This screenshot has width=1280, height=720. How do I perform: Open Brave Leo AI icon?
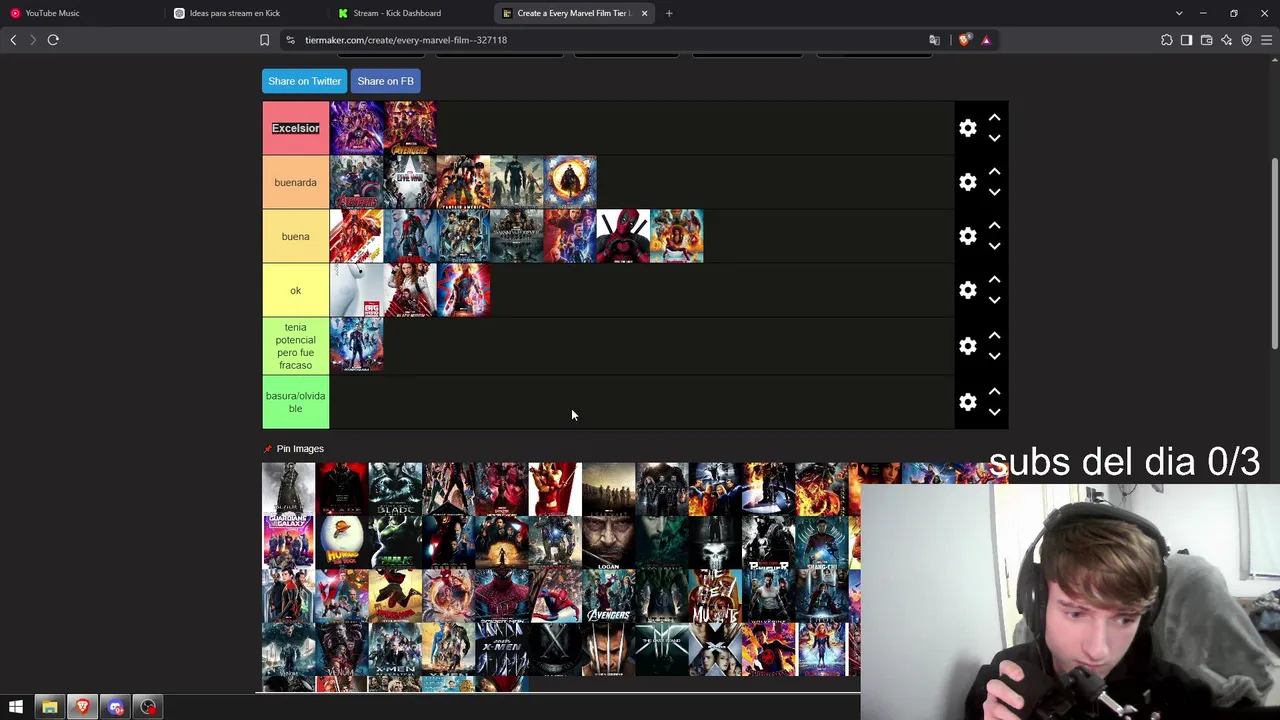coord(1226,40)
